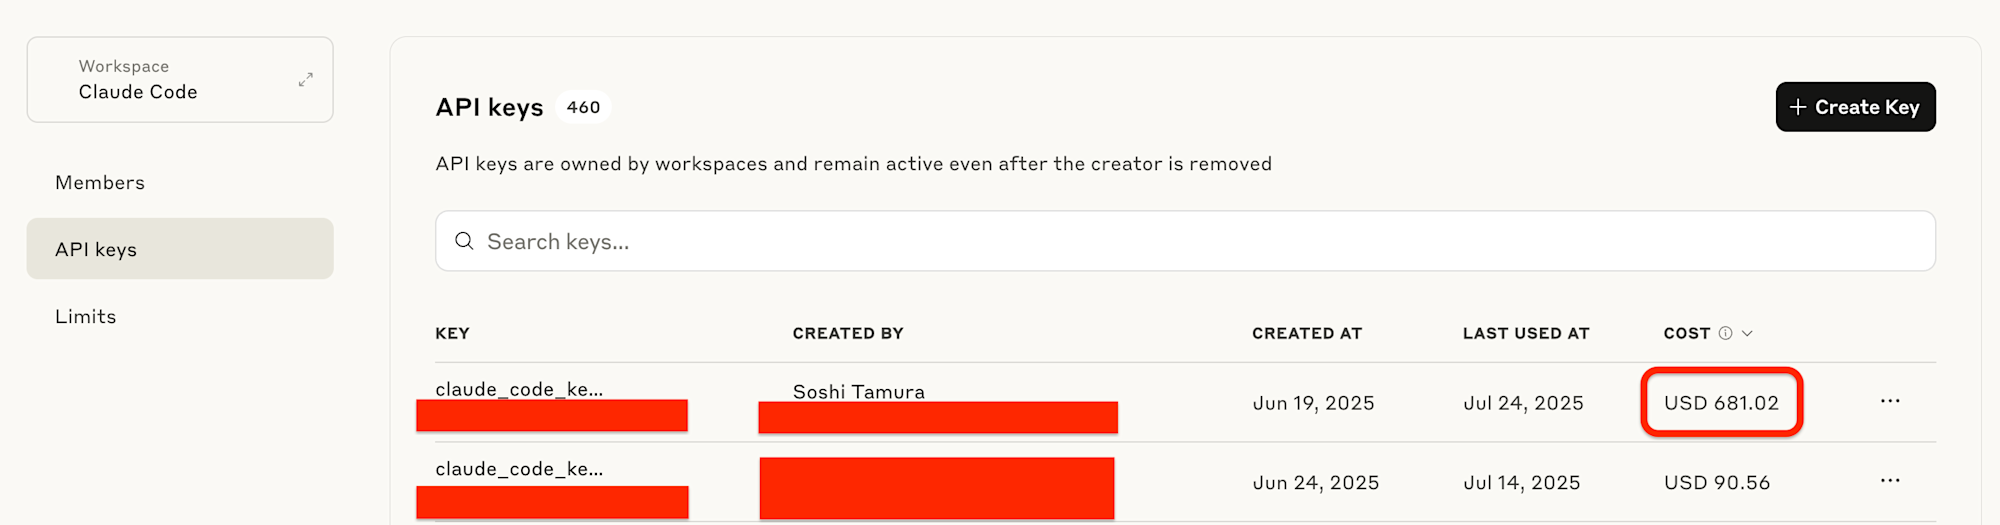Image resolution: width=2000 pixels, height=525 pixels.
Task: Open the Cost column sort chevron
Action: (x=1747, y=333)
